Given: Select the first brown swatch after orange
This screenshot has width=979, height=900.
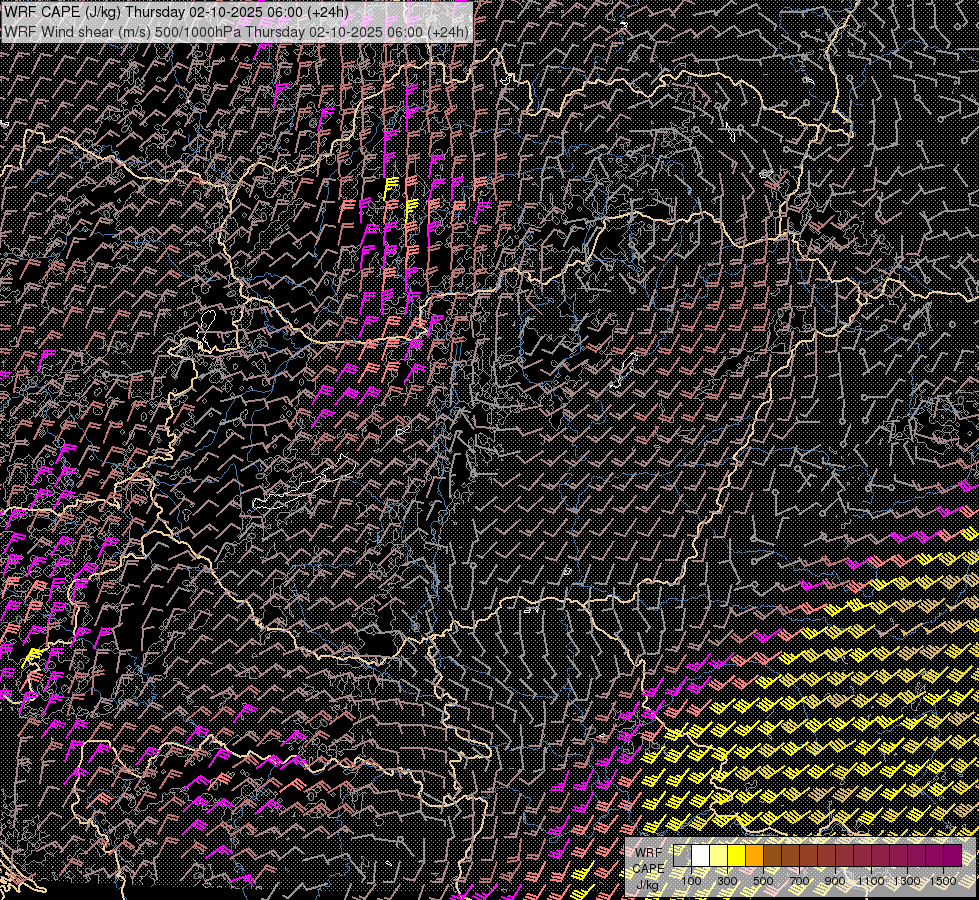Looking at the screenshot, I should pyautogui.click(x=772, y=855).
